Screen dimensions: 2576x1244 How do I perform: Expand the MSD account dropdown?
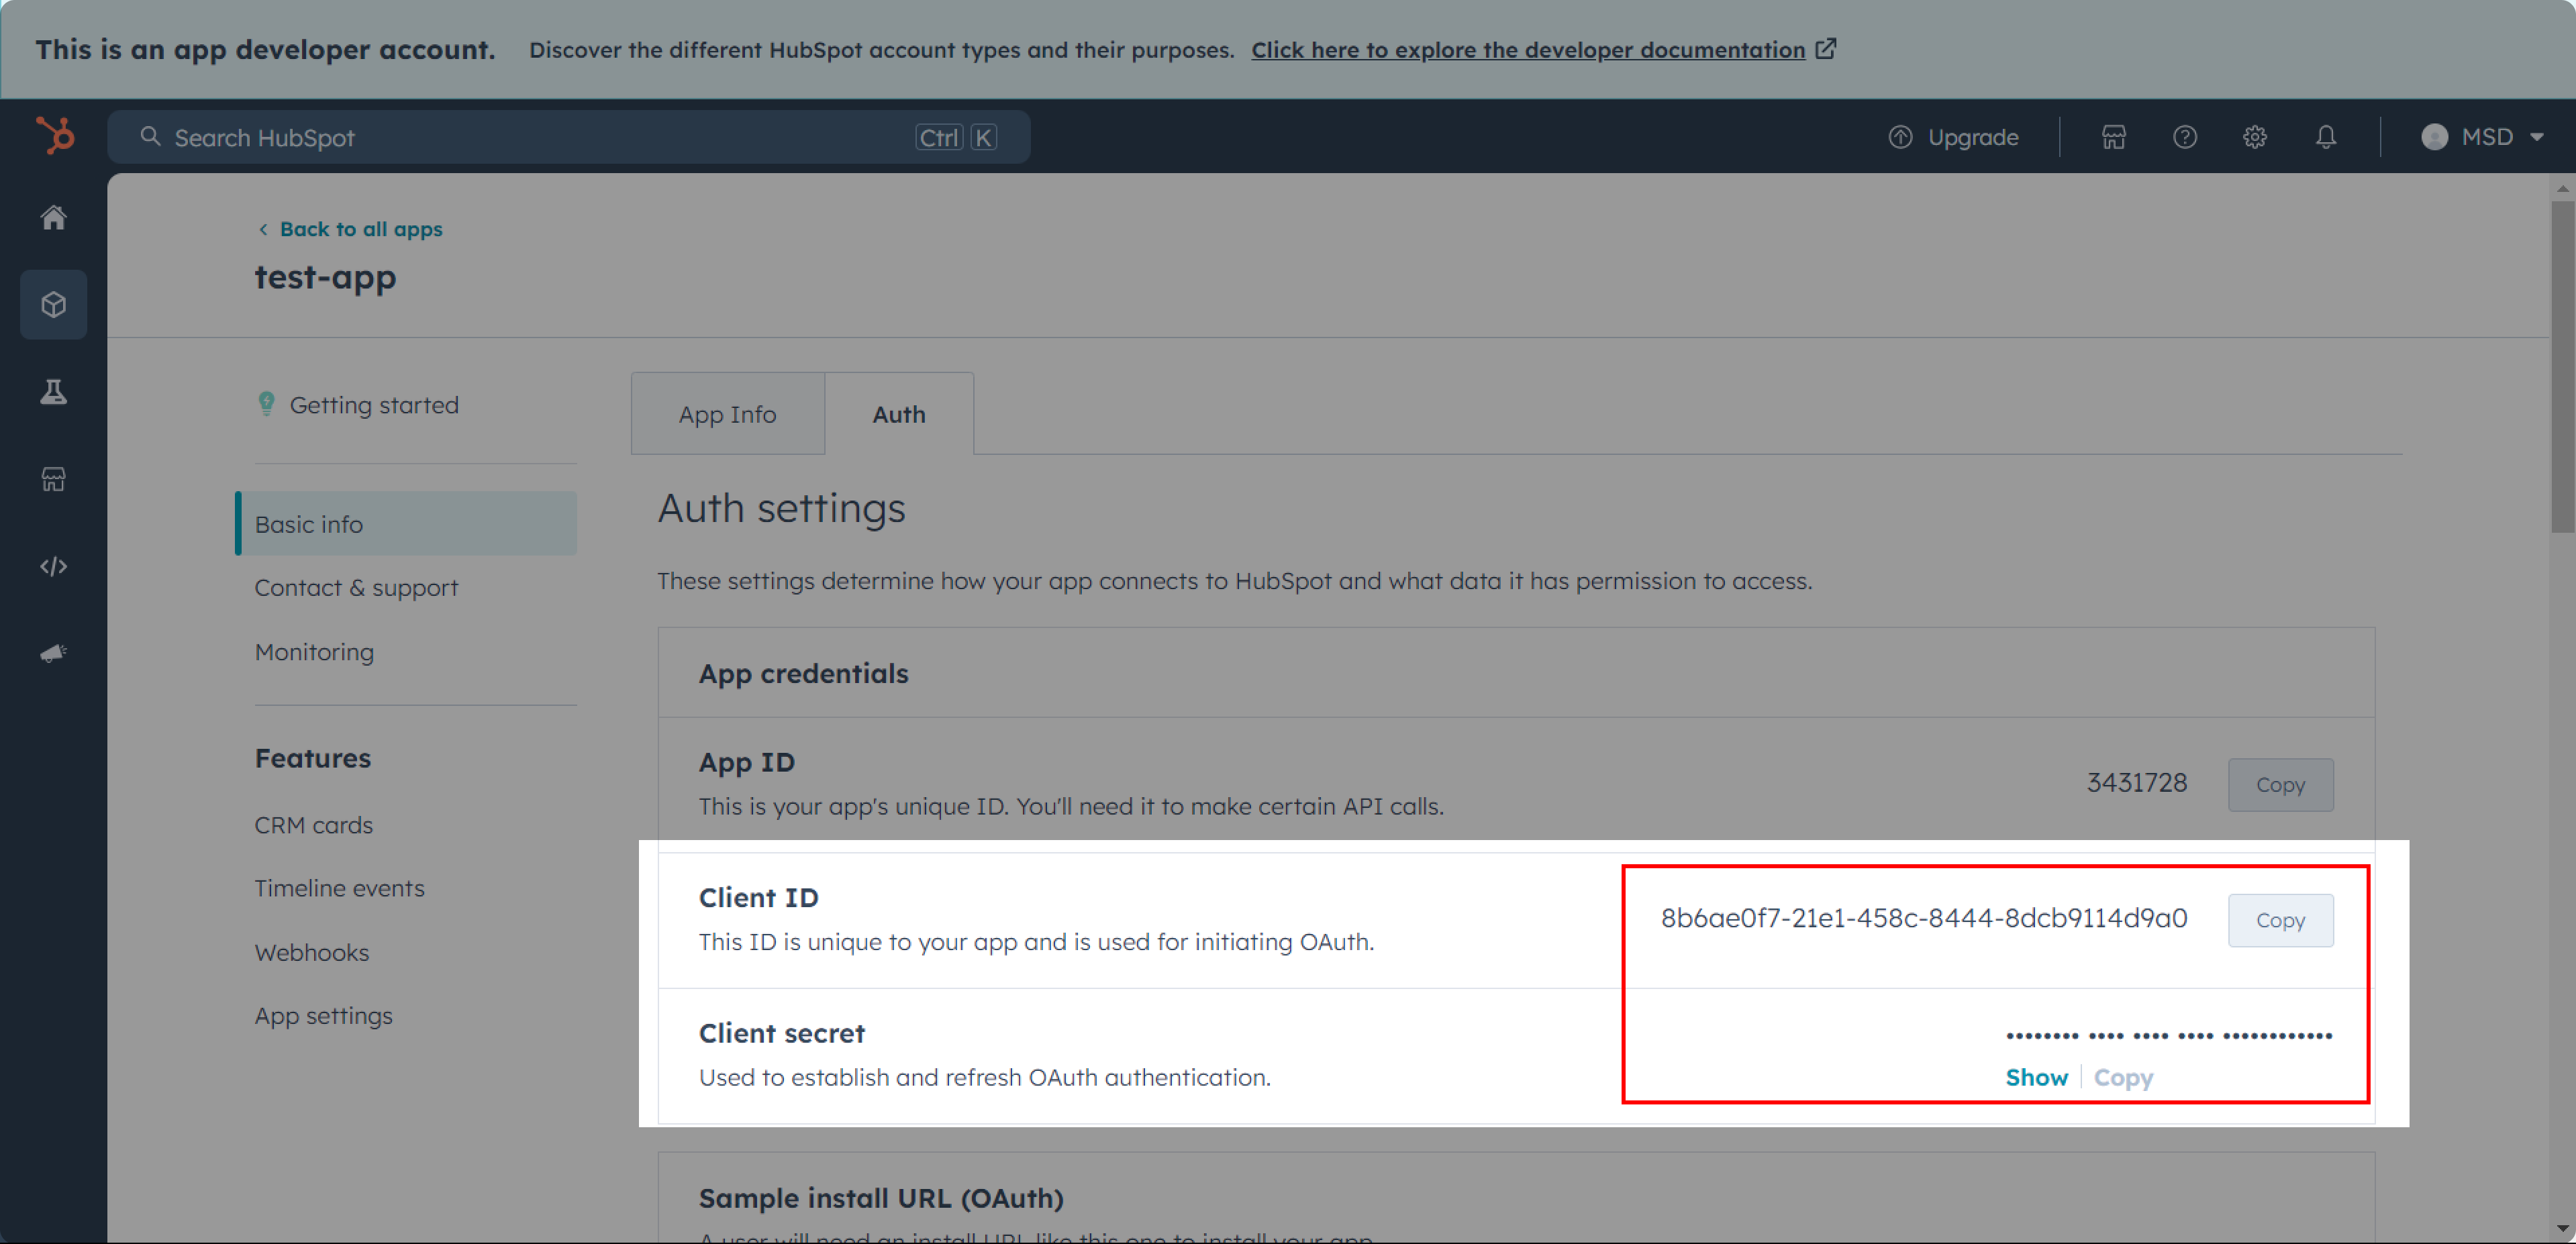point(2482,137)
